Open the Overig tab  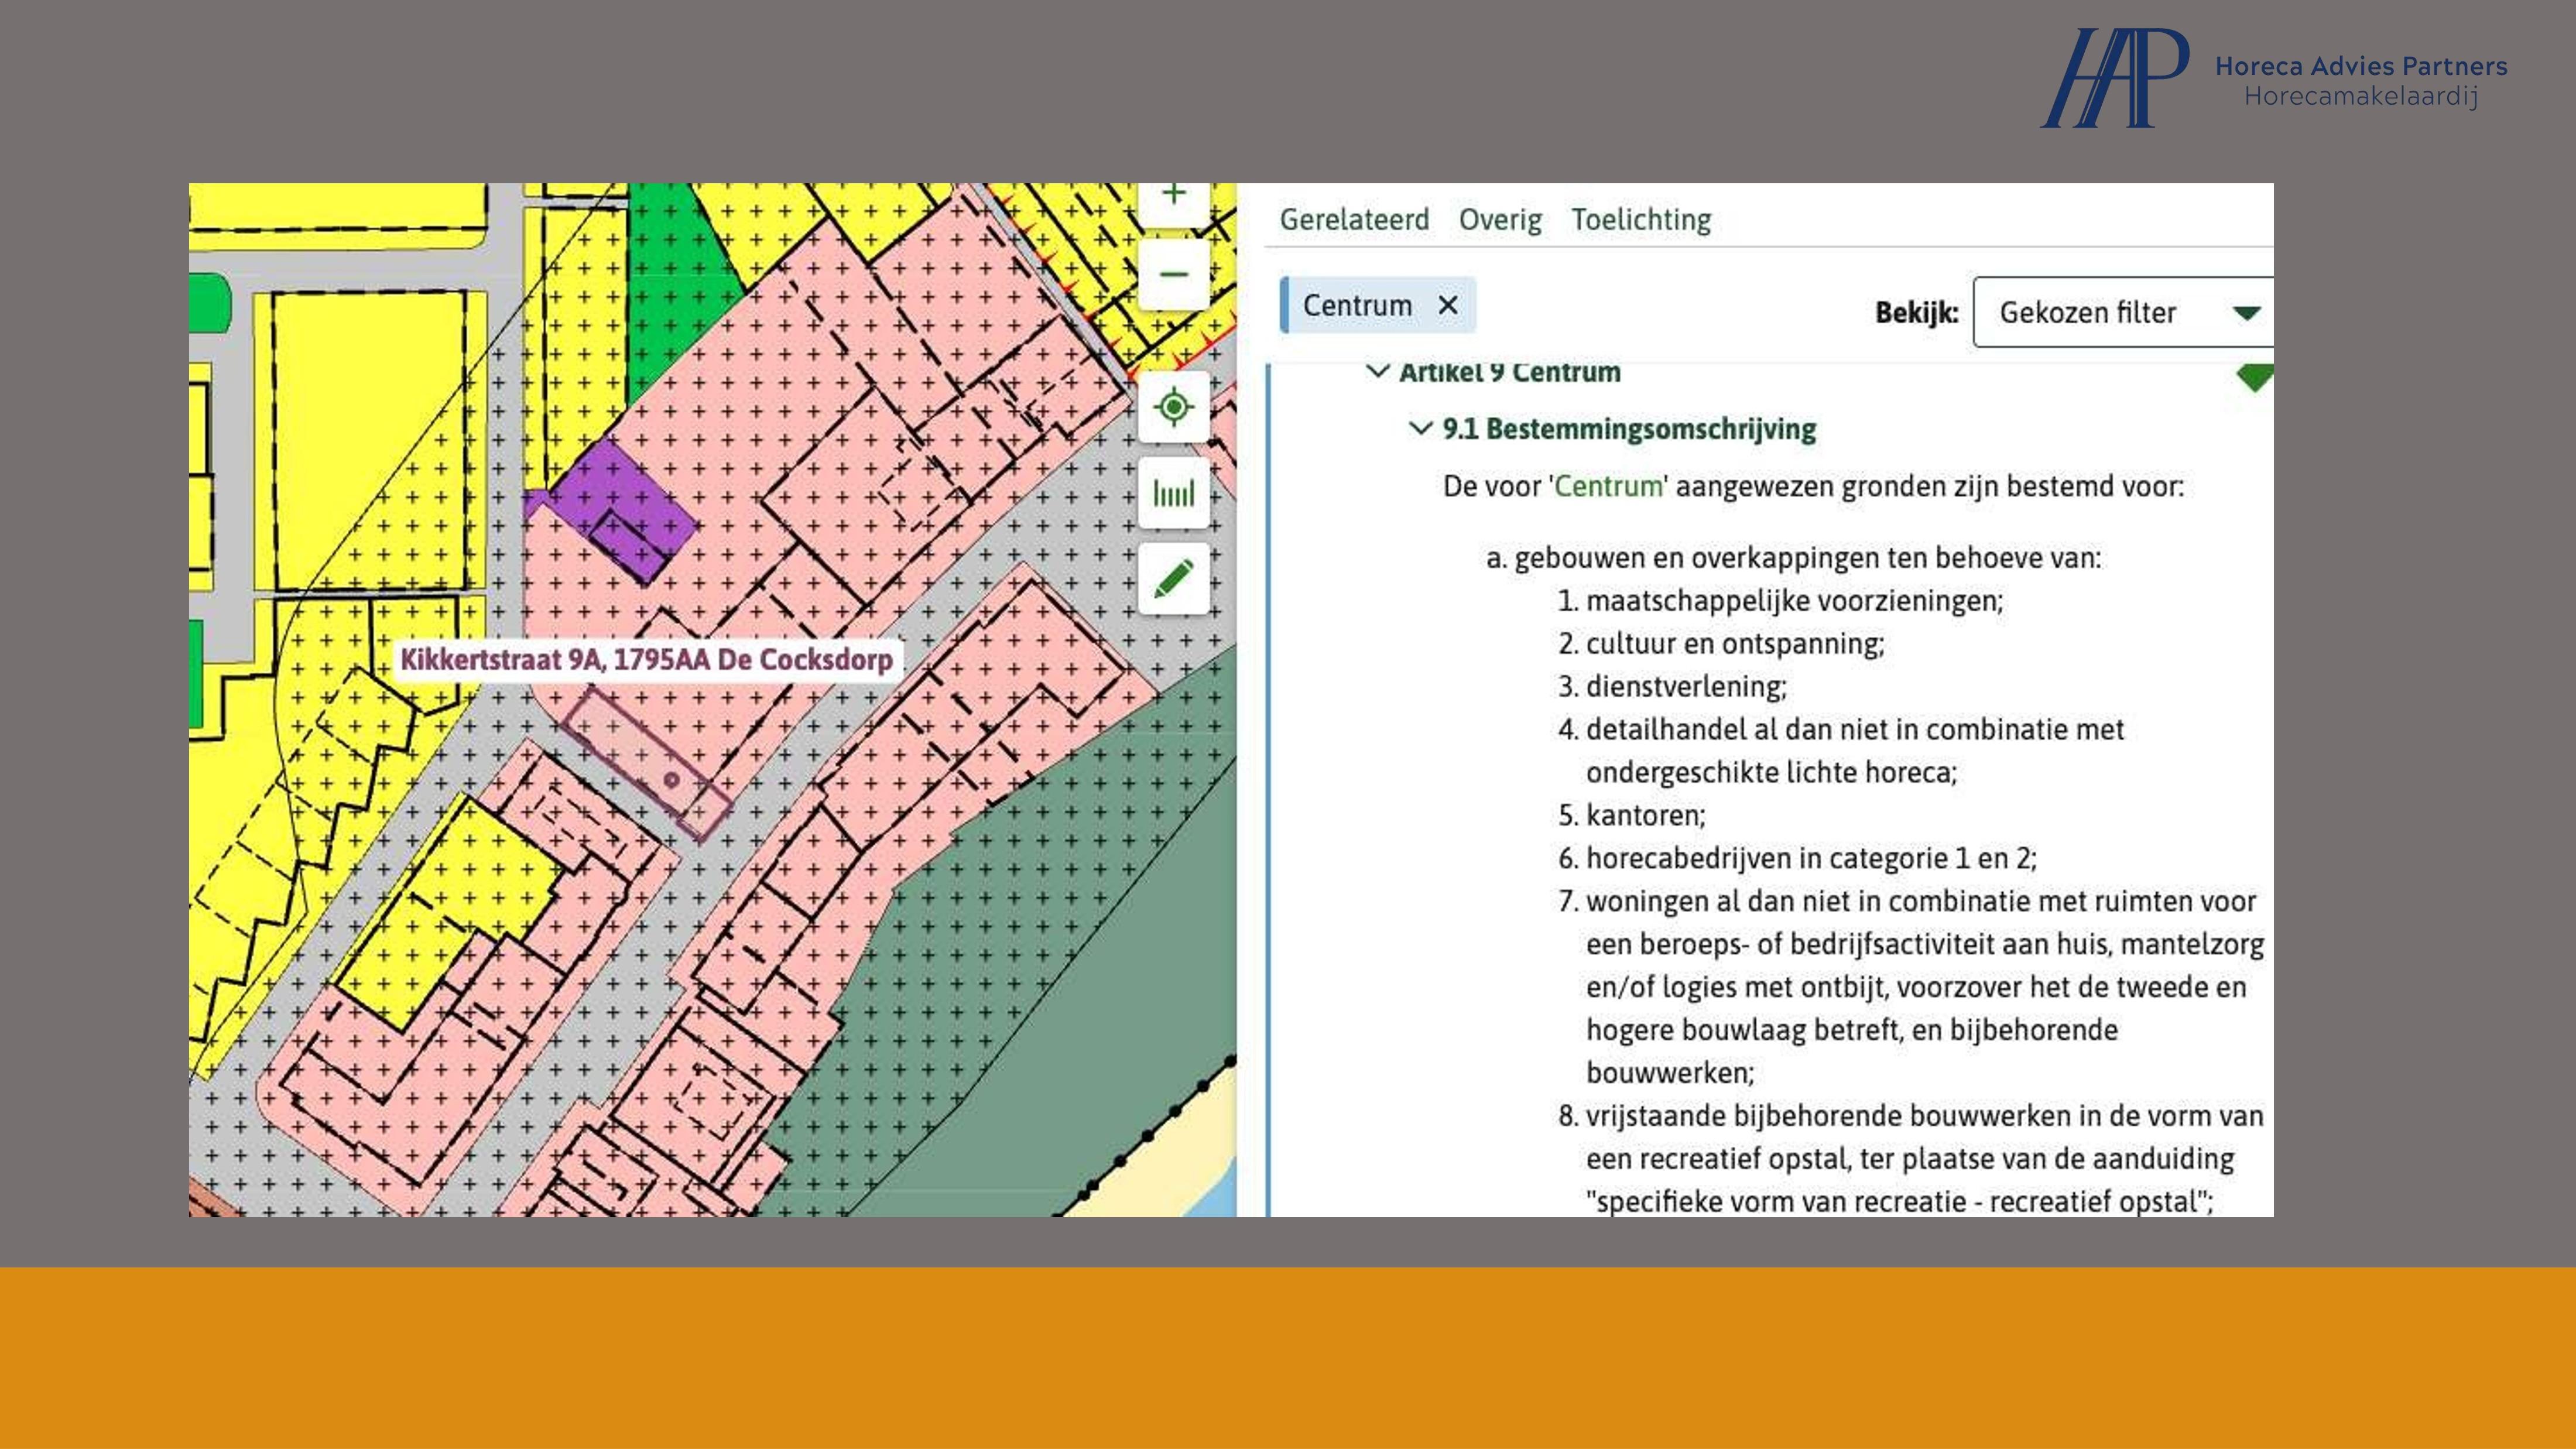pos(1499,220)
